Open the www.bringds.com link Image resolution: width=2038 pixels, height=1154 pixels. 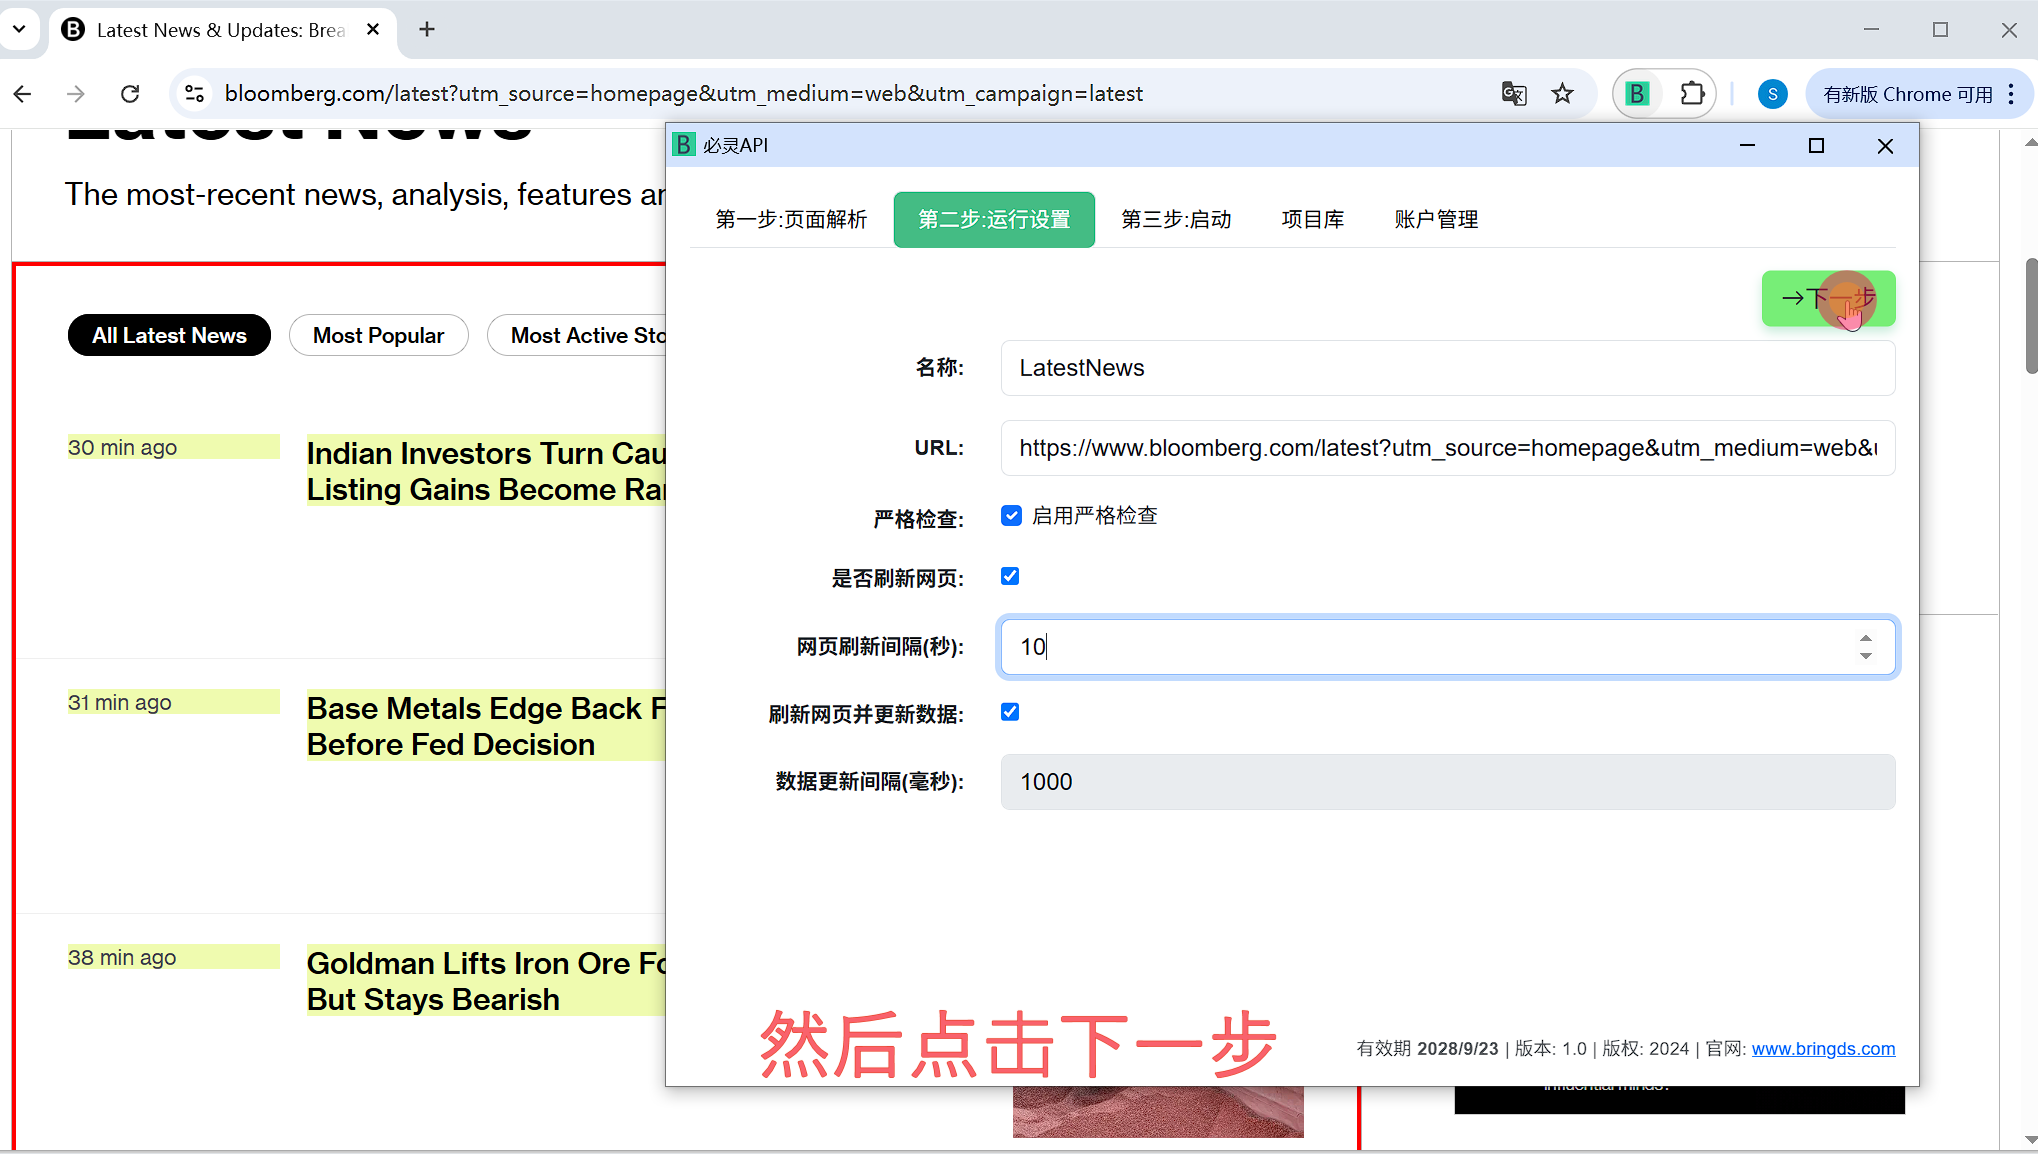point(1822,1049)
